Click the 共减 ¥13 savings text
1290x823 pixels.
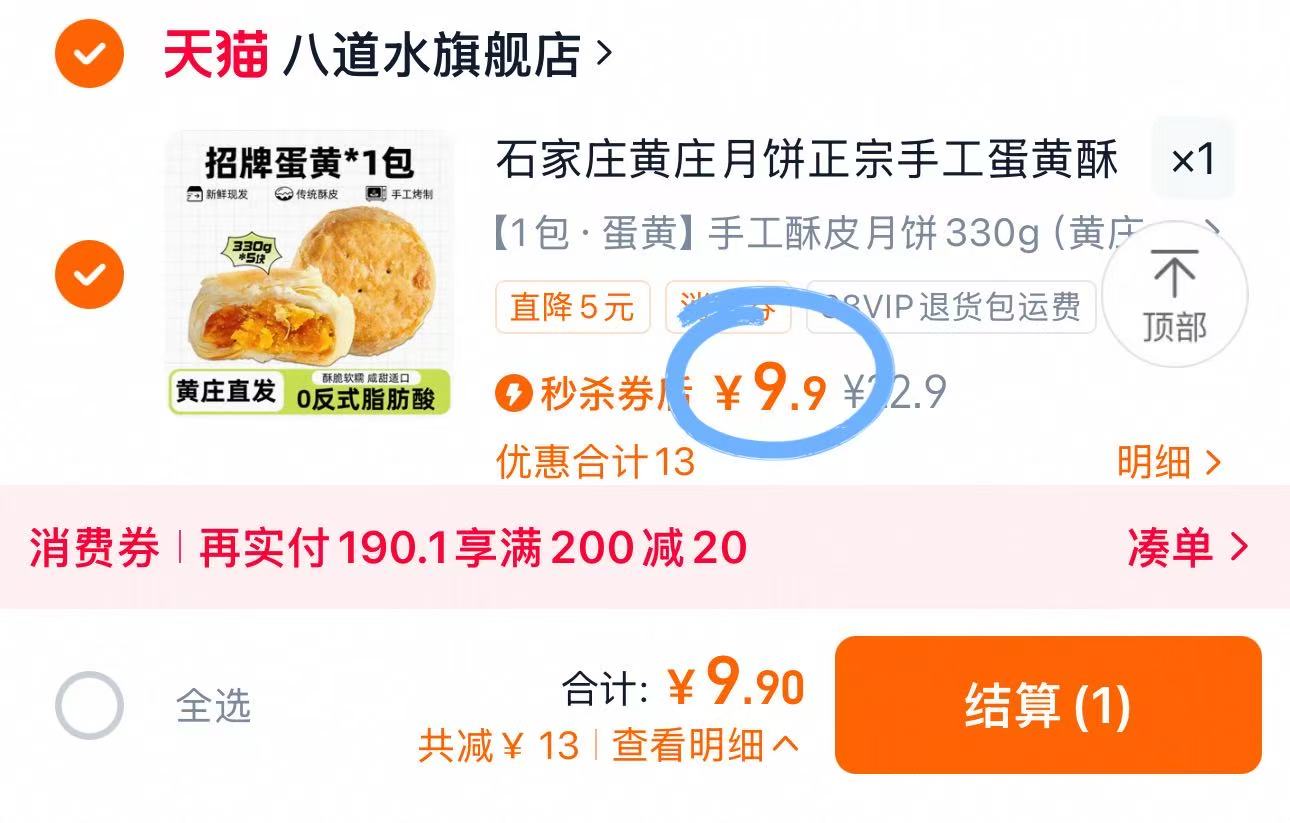pos(499,745)
